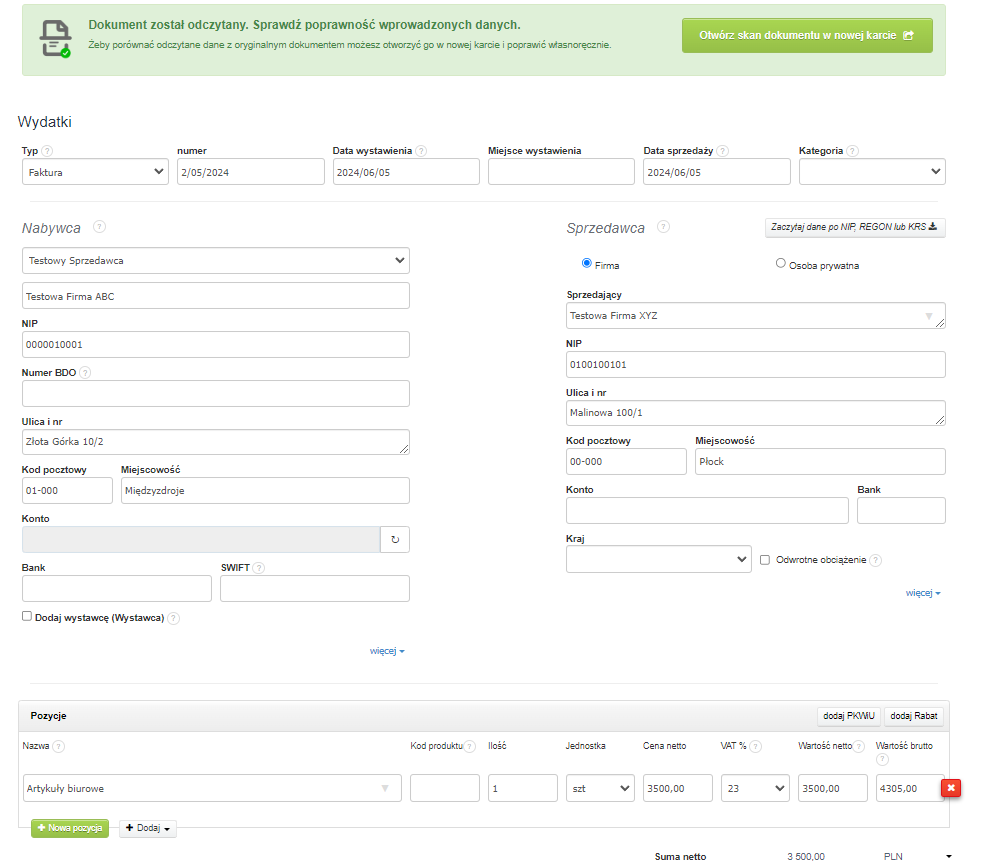Delete the Artykuły biurowe row with red X
The height and width of the screenshot is (868, 985).
point(951,788)
